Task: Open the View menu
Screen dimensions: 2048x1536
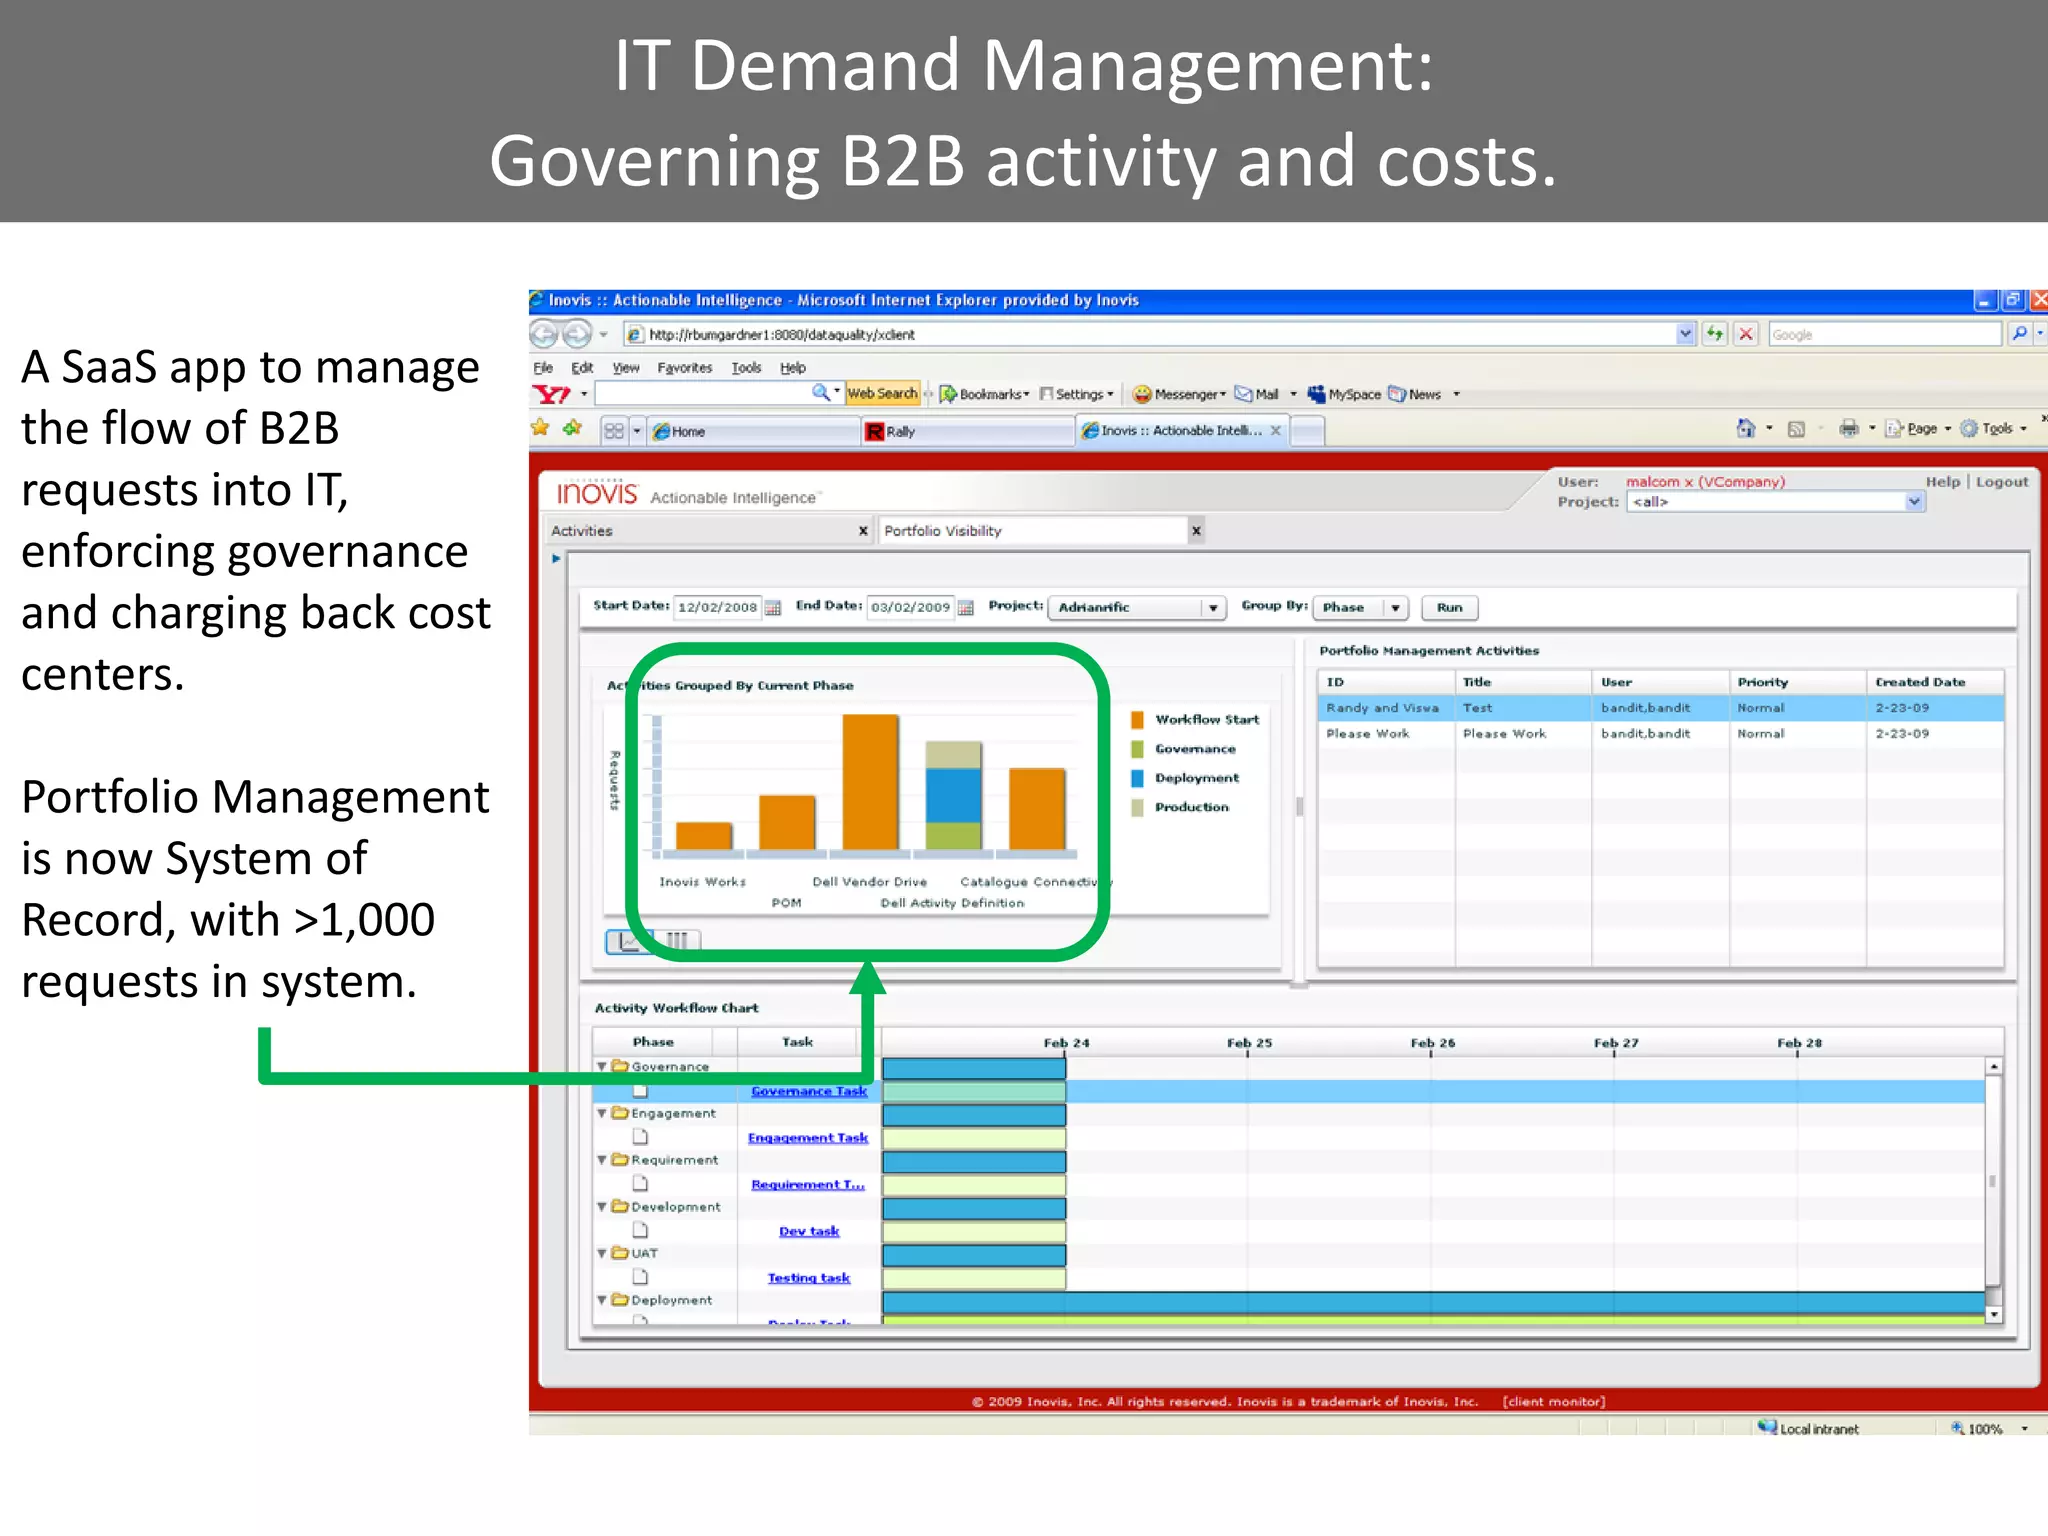Action: tap(626, 368)
